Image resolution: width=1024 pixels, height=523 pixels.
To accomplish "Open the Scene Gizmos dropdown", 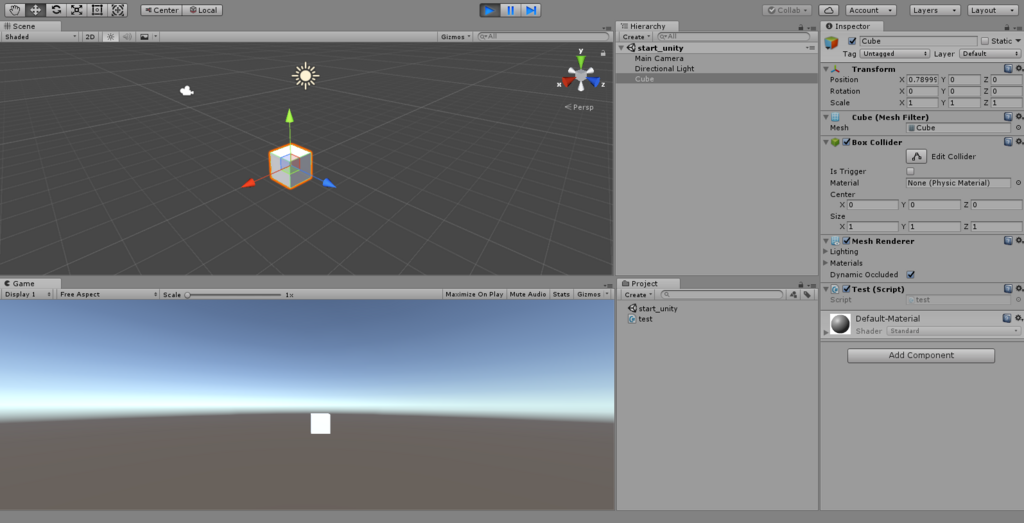I will [x=456, y=37].
